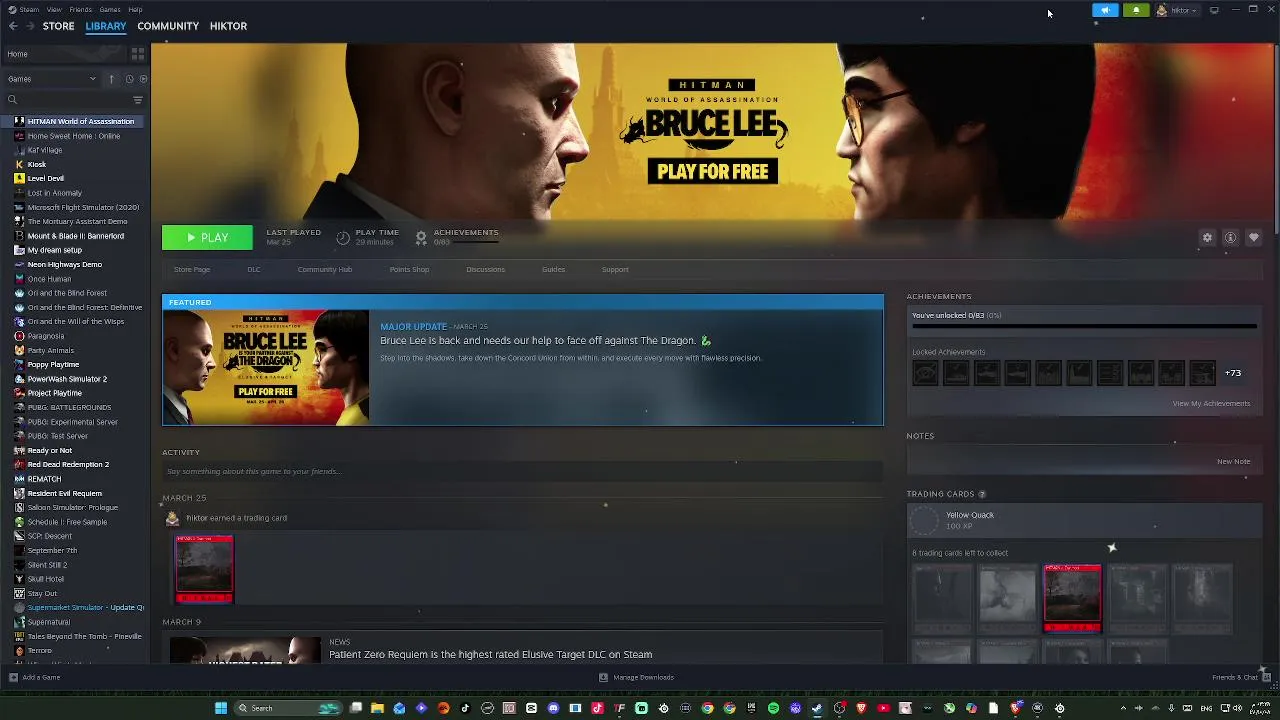Select PowerWash Simulator 2 in library
This screenshot has width=1280, height=720.
pyautogui.click(x=67, y=379)
